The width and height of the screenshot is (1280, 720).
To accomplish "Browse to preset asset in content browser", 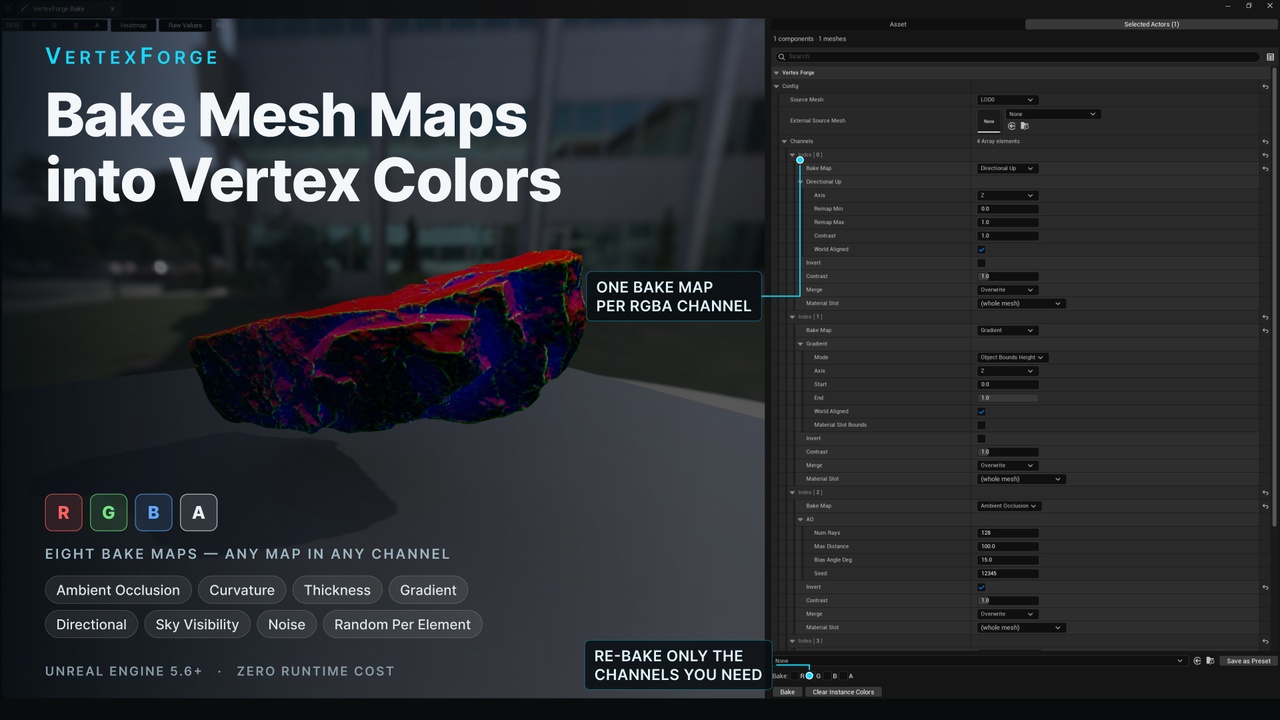I will [x=1210, y=661].
